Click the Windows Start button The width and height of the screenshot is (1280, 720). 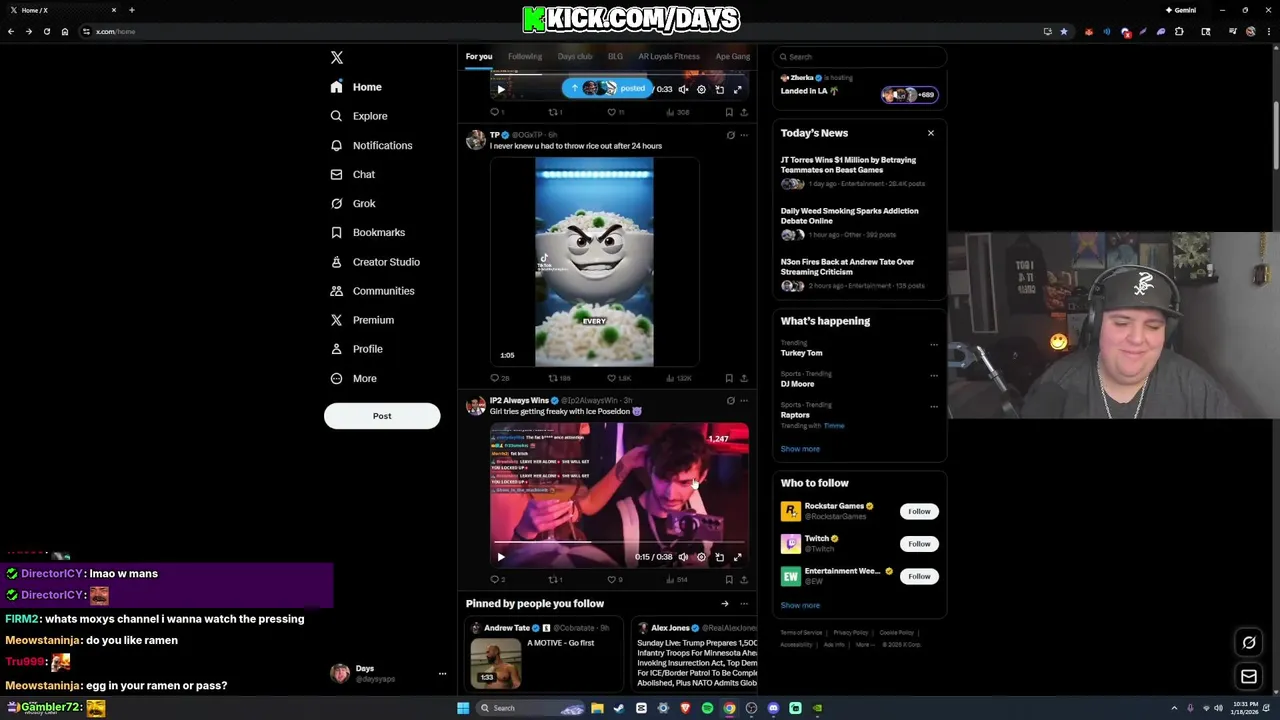pyautogui.click(x=463, y=708)
